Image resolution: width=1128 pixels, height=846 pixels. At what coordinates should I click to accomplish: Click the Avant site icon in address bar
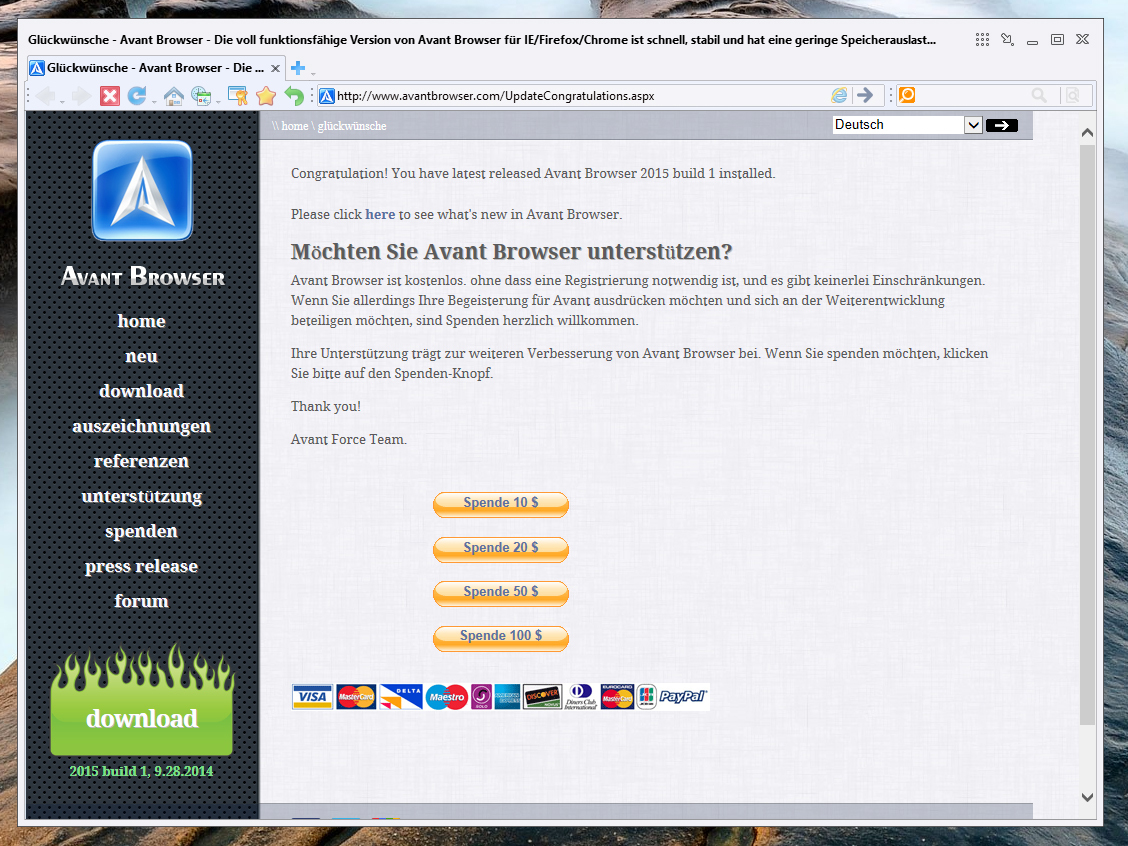tap(327, 96)
